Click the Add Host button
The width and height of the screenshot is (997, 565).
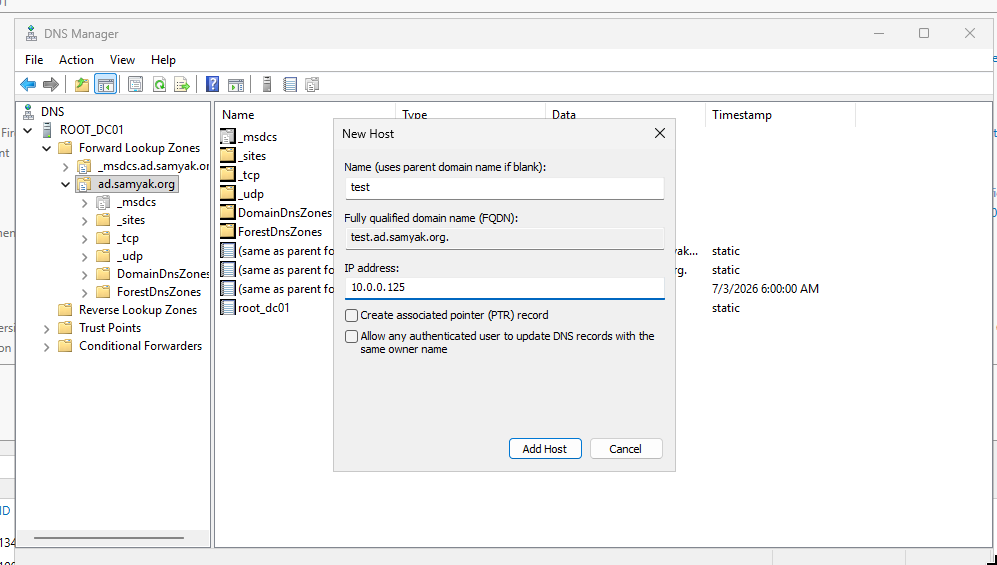coord(545,449)
